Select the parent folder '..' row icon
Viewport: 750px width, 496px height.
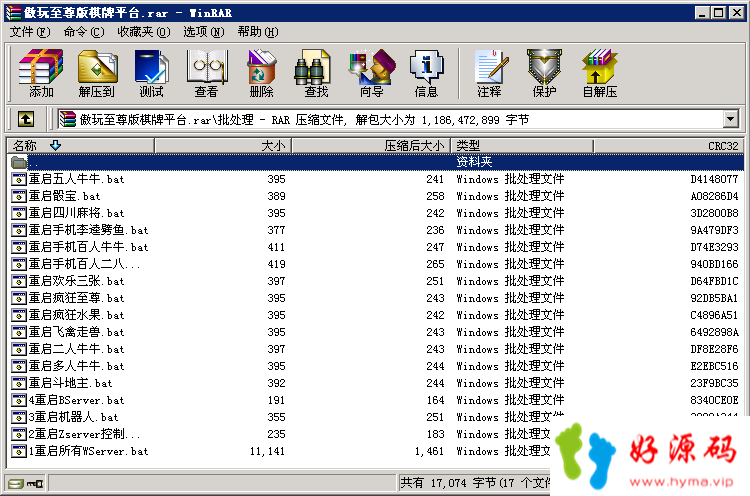19,162
